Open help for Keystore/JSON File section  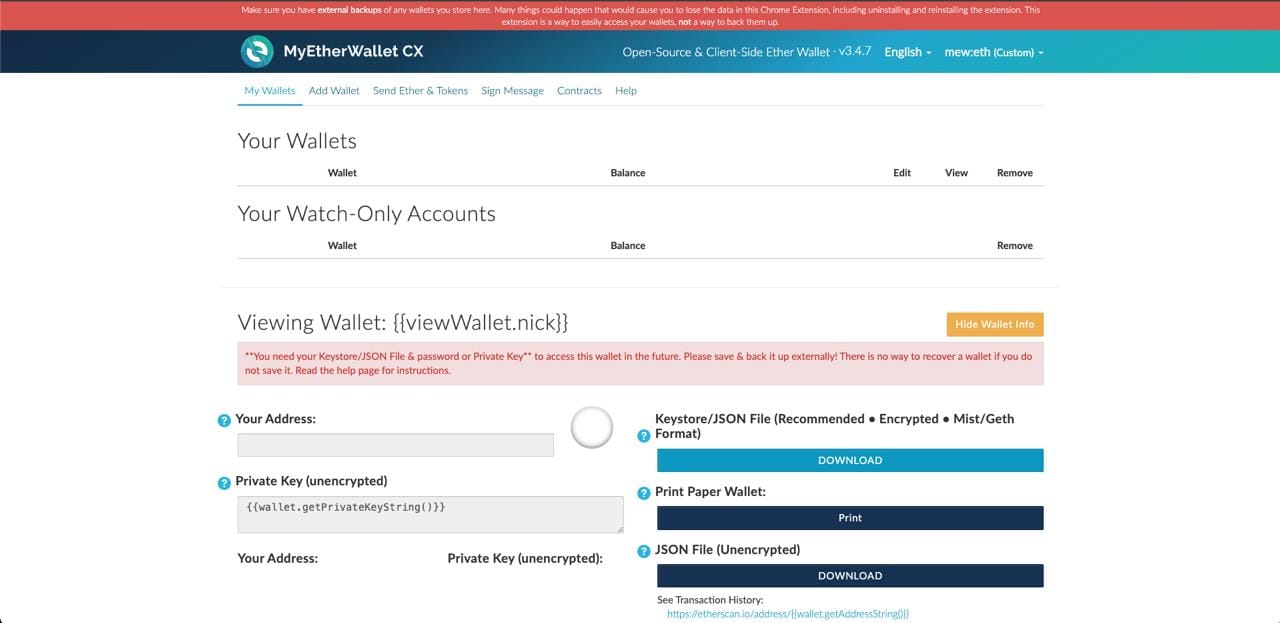(642, 436)
